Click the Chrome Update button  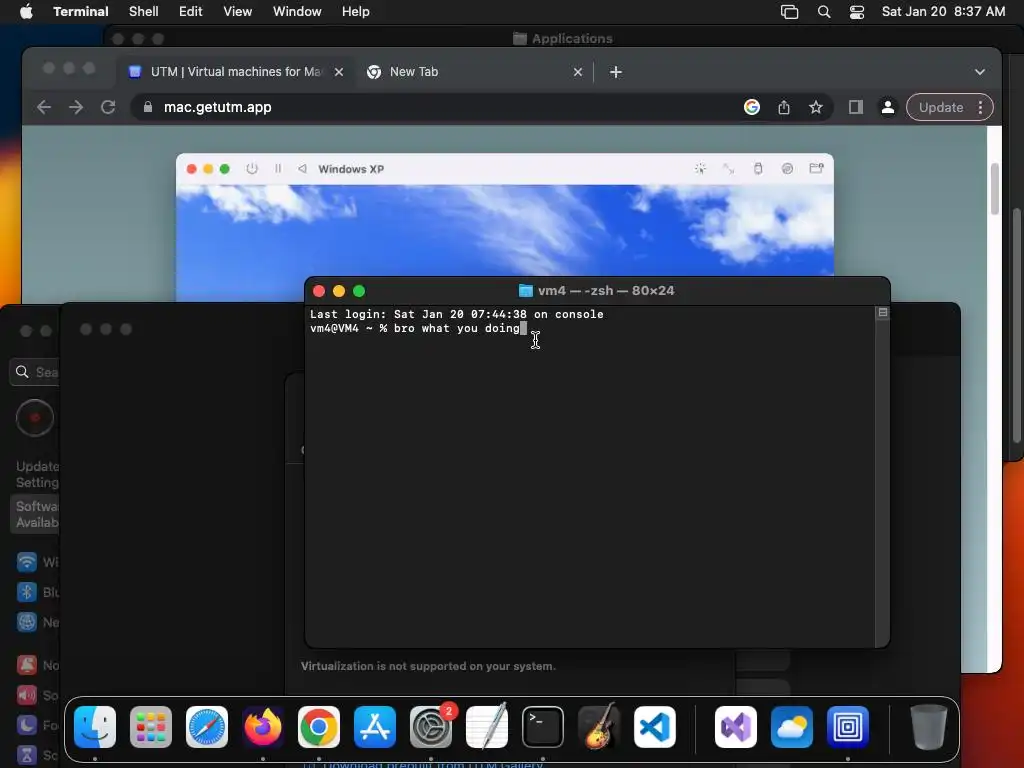tap(941, 107)
